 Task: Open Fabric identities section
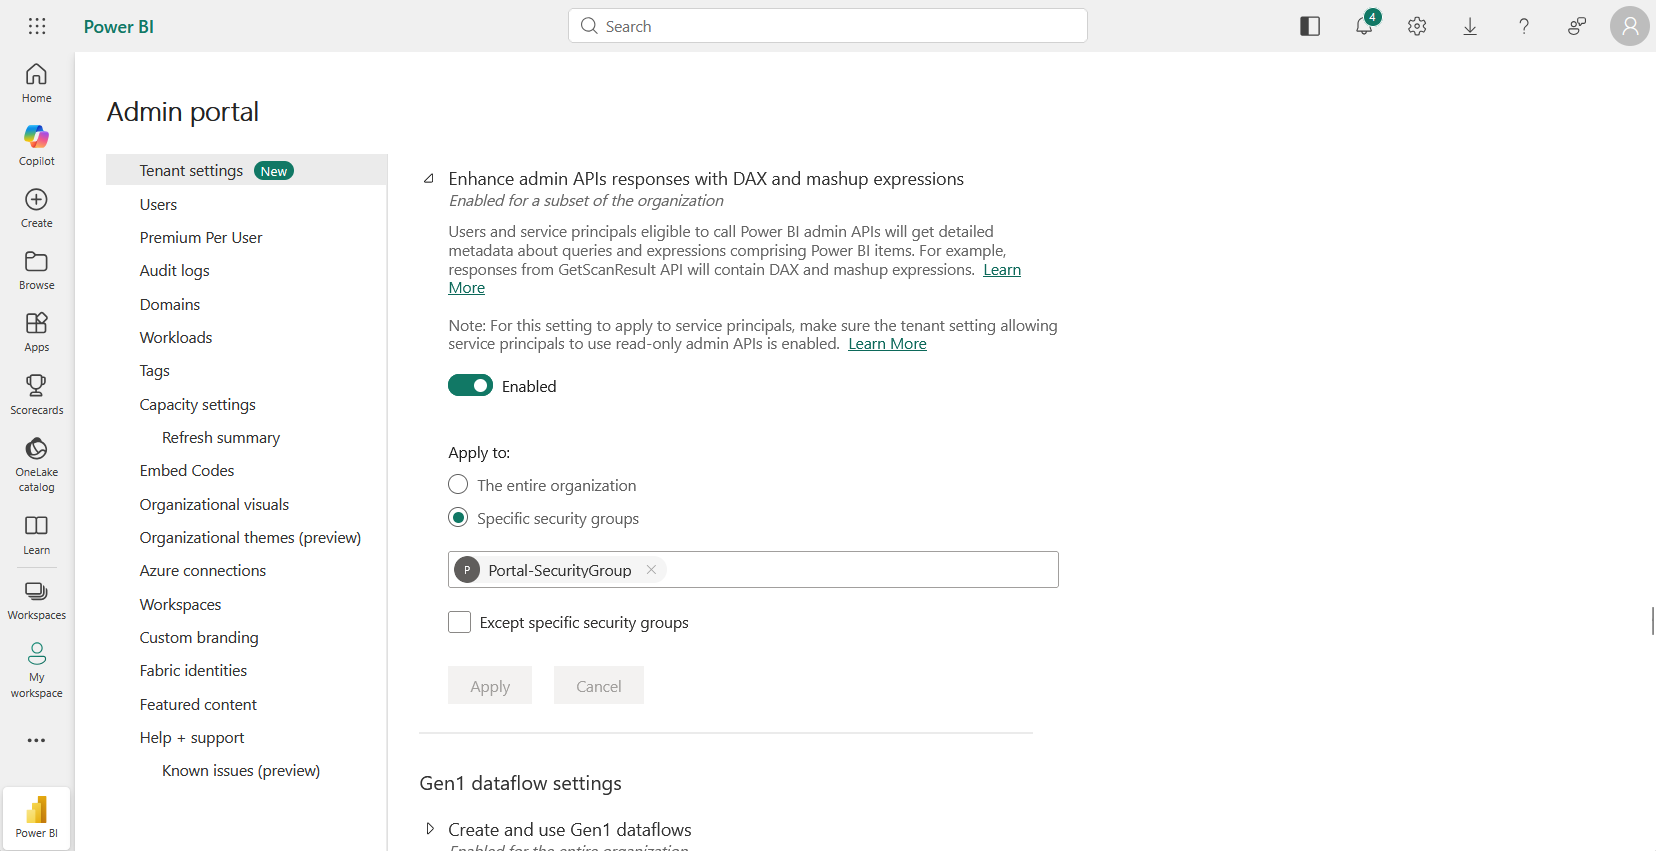(x=193, y=670)
